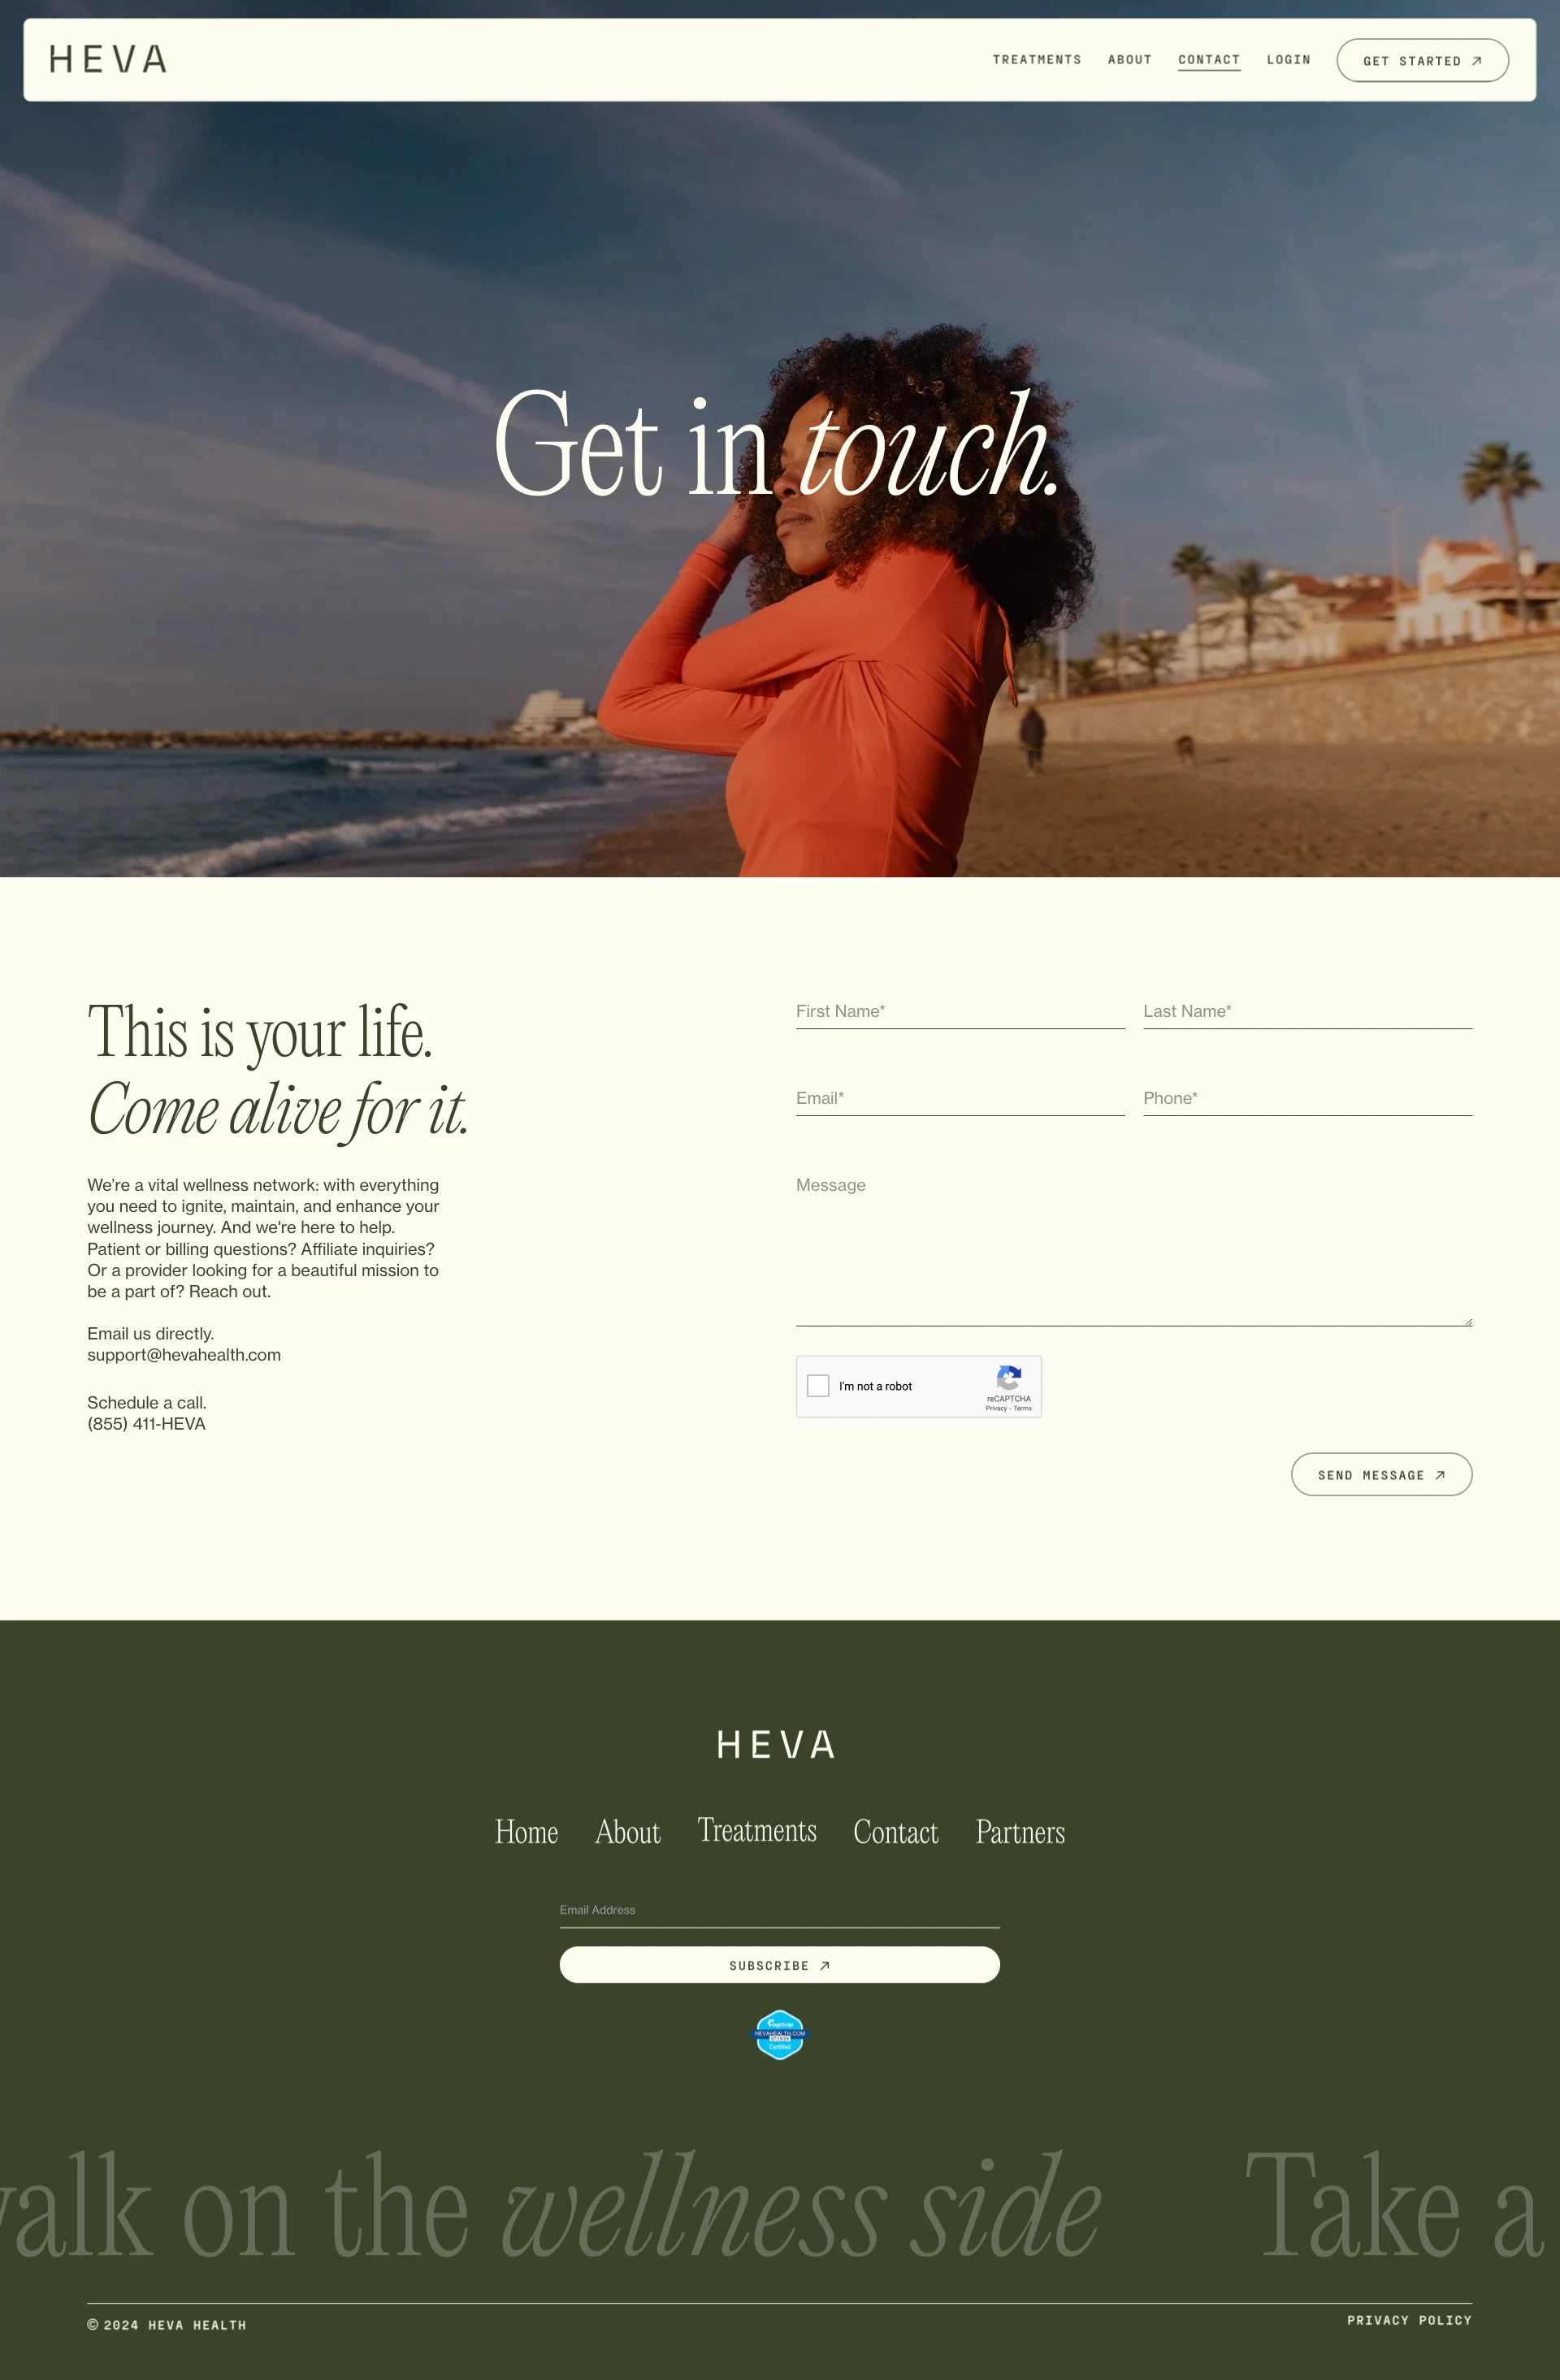Viewport: 1560px width, 2380px height.
Task: Click support@hevahealth.com email link
Action: 183,1355
